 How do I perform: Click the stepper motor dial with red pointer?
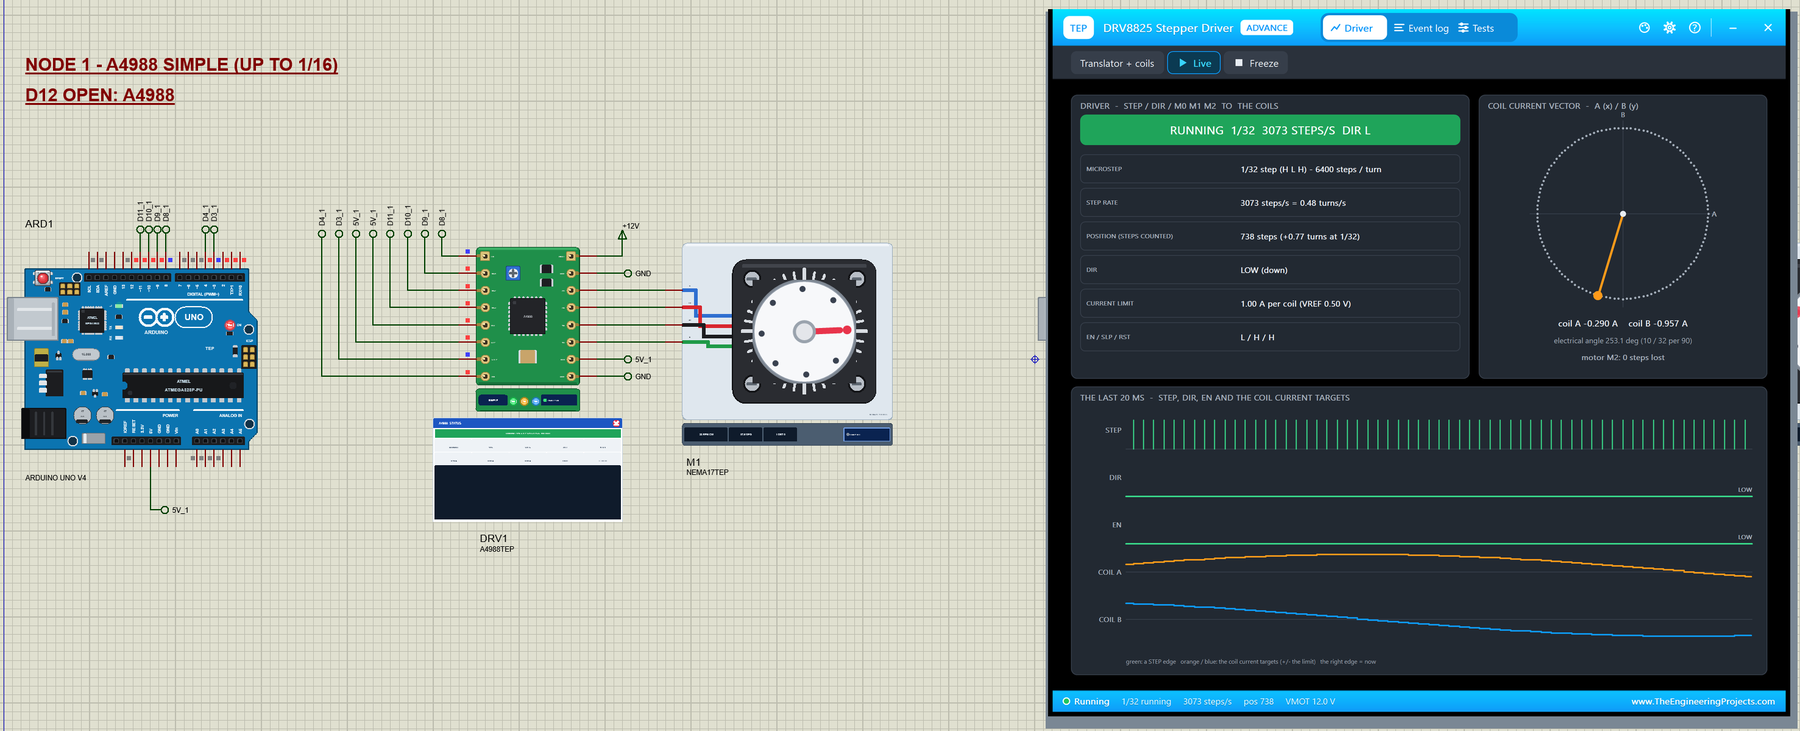[x=804, y=331]
